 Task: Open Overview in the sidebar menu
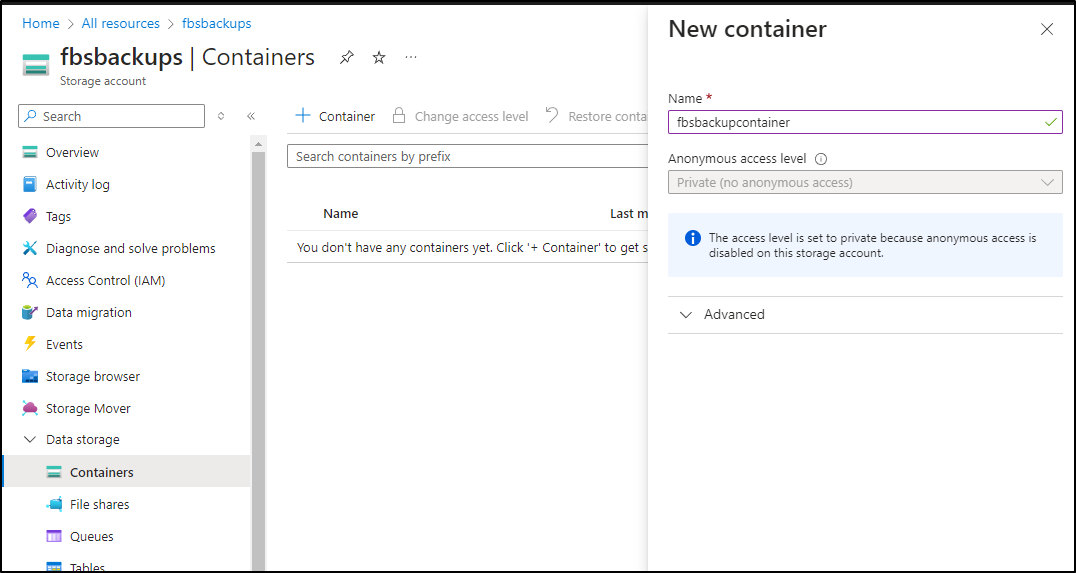72,152
